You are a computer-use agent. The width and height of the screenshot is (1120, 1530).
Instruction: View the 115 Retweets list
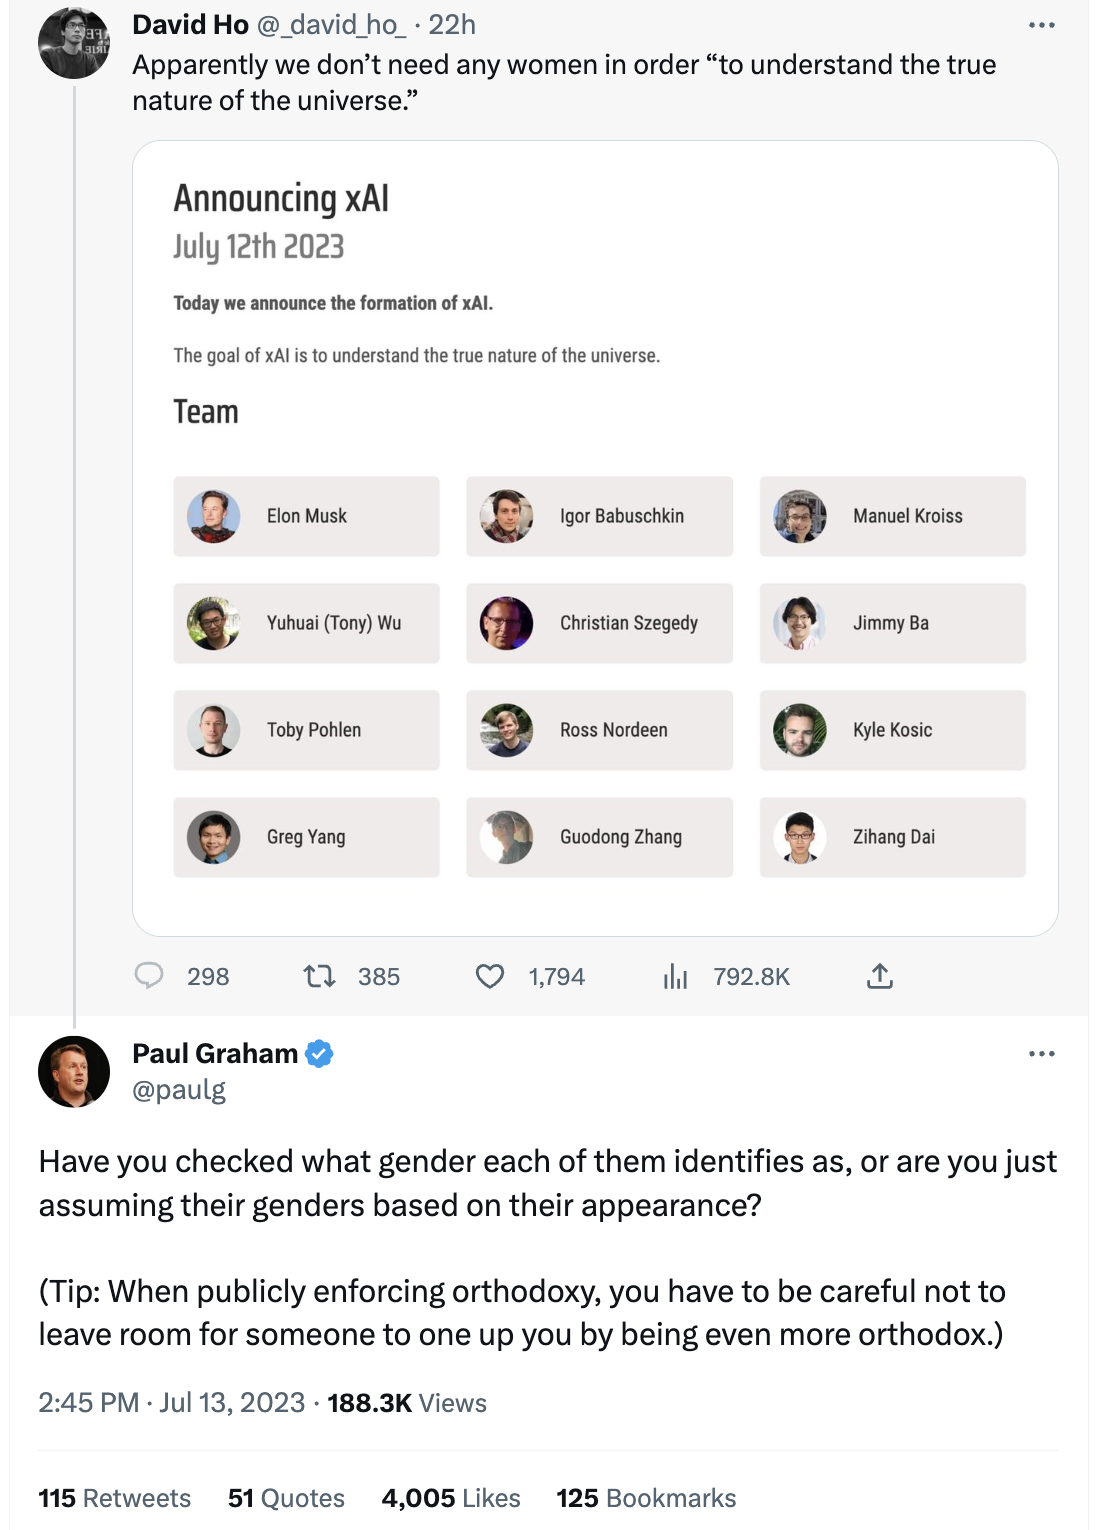(114, 1498)
